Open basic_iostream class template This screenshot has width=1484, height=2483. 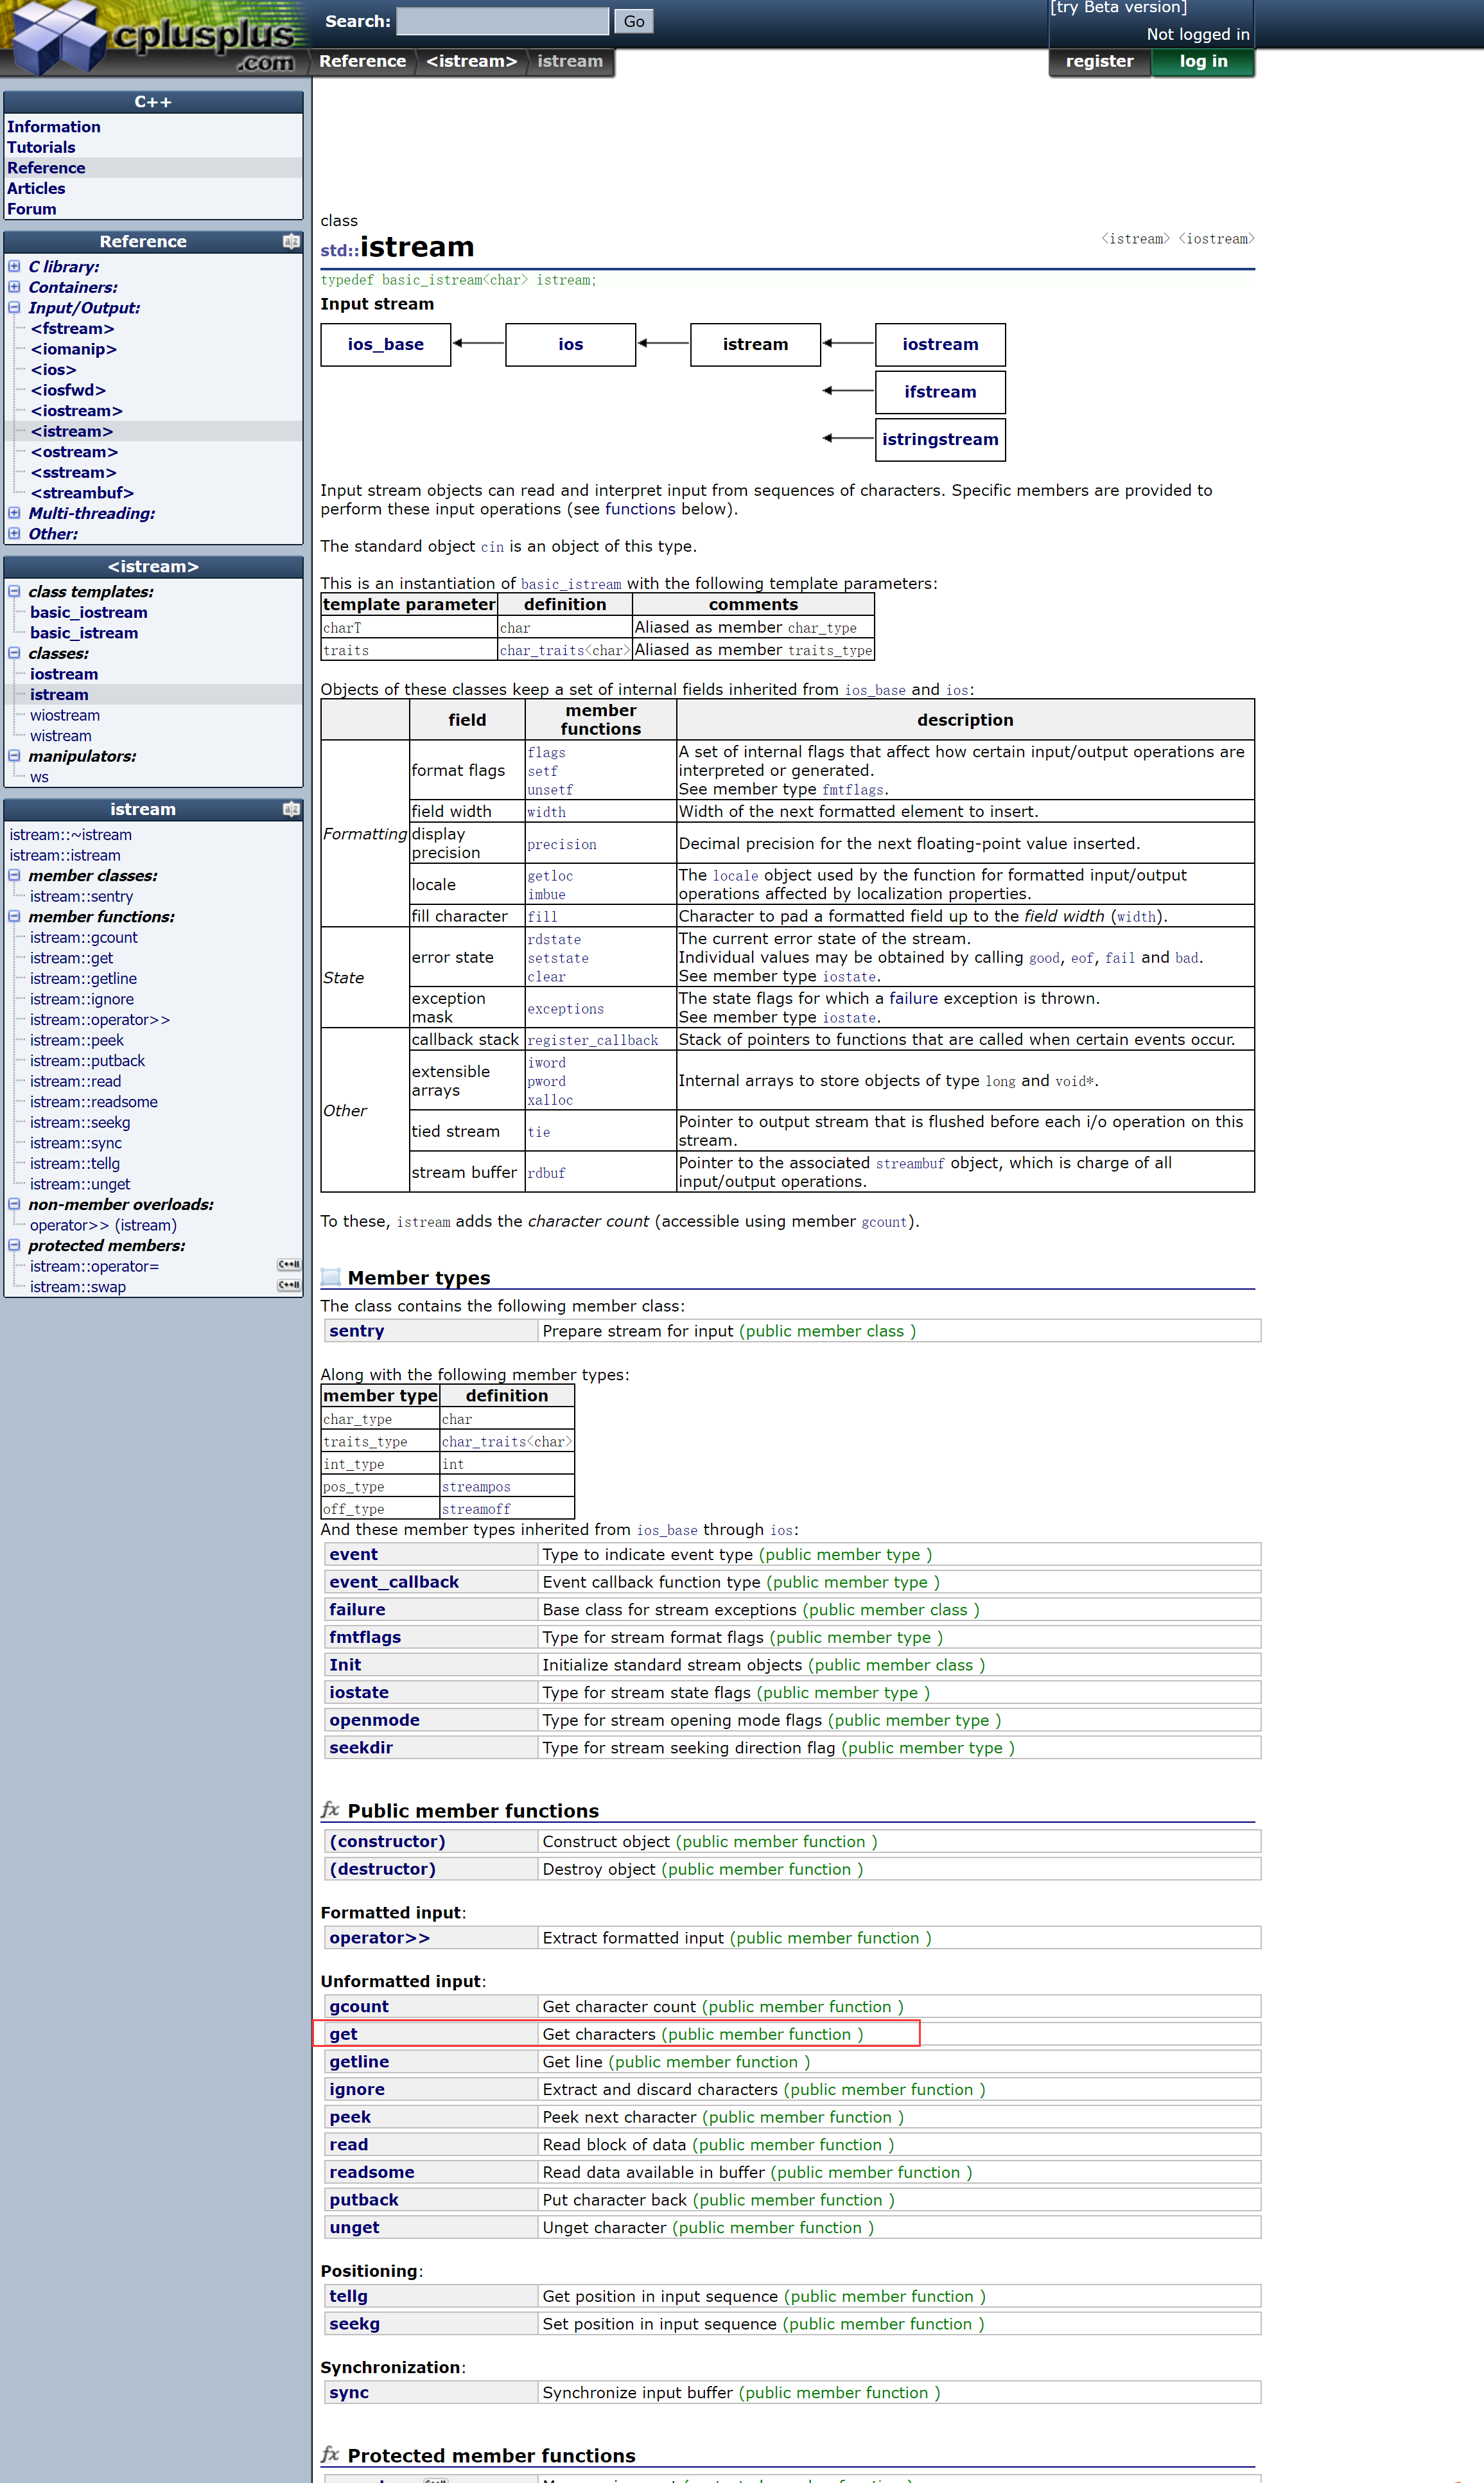(89, 612)
